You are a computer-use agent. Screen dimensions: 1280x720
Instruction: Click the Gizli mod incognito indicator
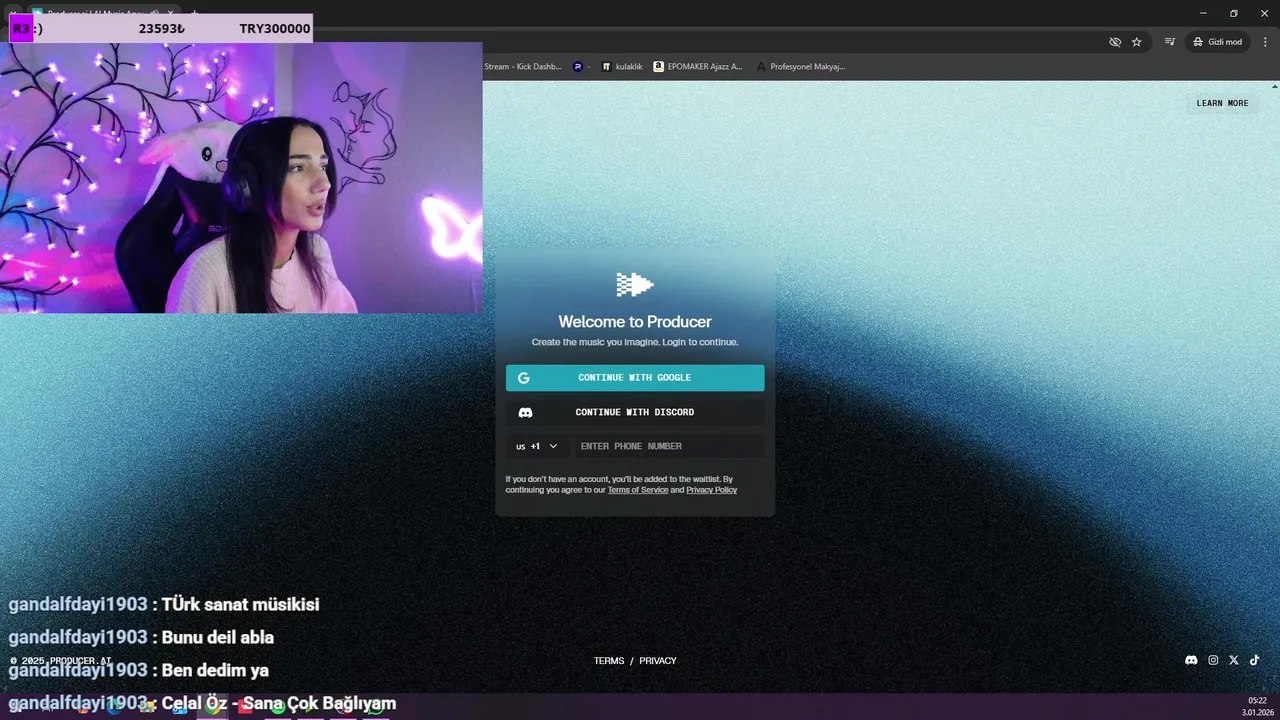coord(1216,42)
